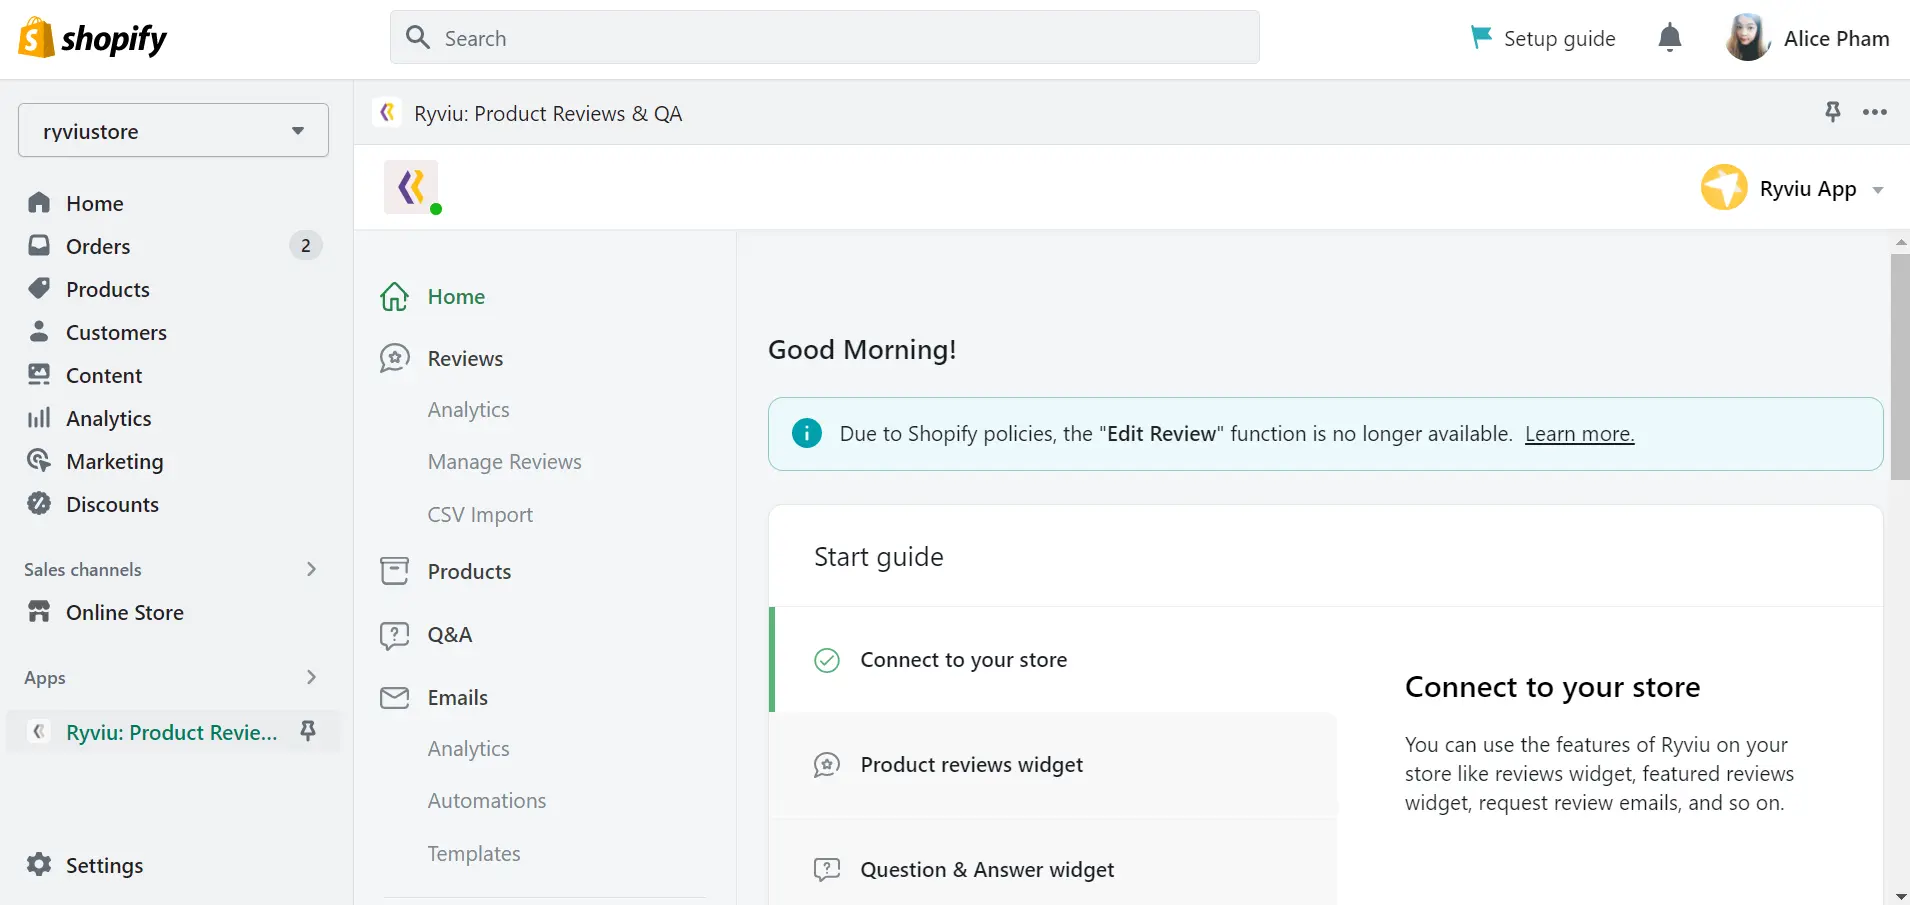Expand the Sales channels section
1910x905 pixels.
pyautogui.click(x=311, y=569)
